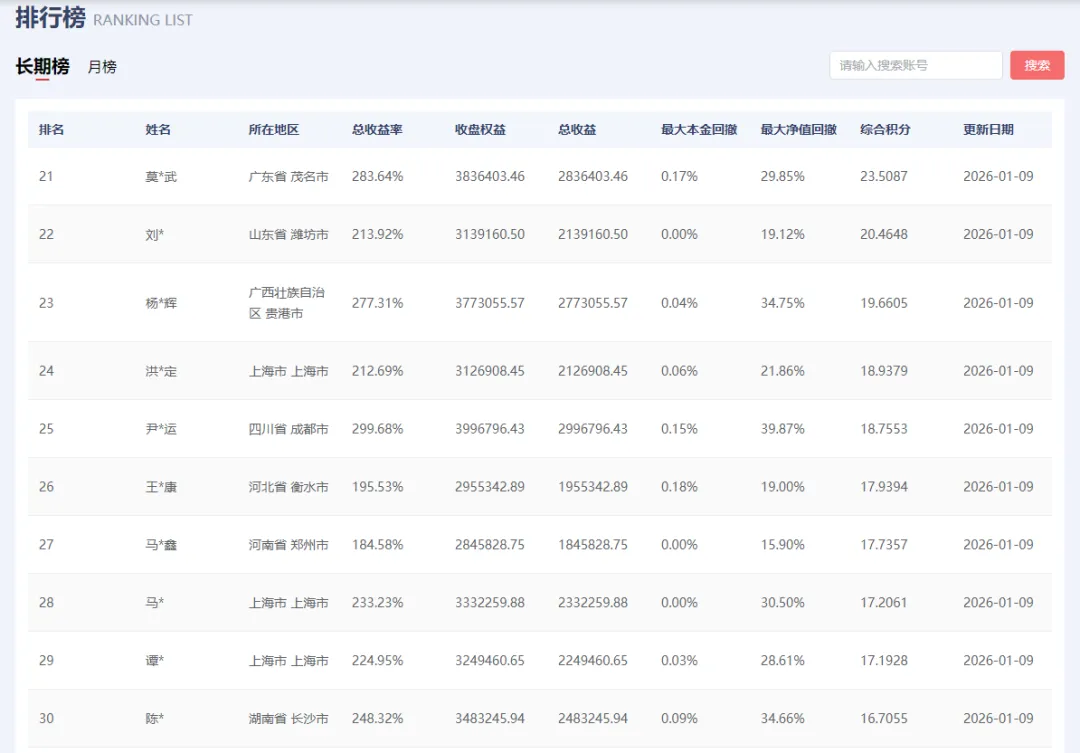This screenshot has height=753, width=1080.
Task: Click region 湖南省 长沙市
Action: [x=289, y=719]
